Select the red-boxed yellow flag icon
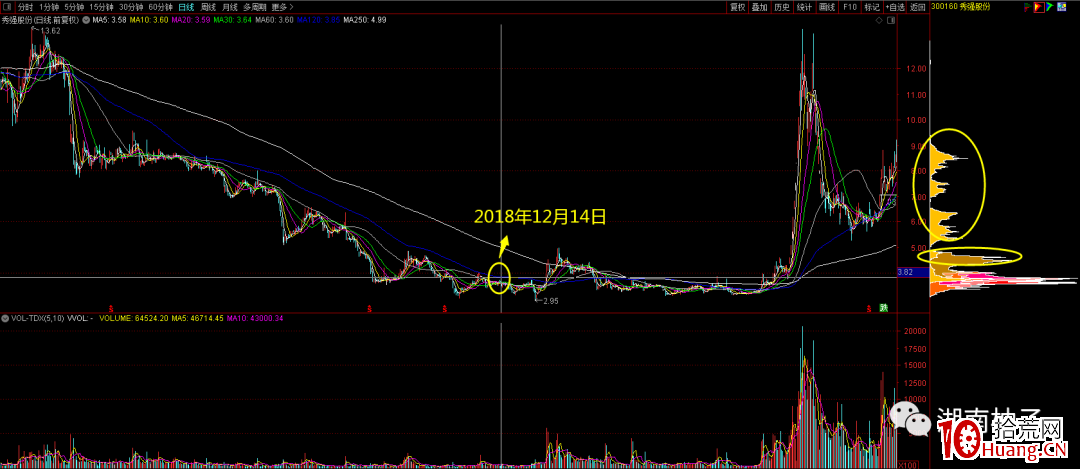1080x469 pixels. pyautogui.click(x=1039, y=7)
